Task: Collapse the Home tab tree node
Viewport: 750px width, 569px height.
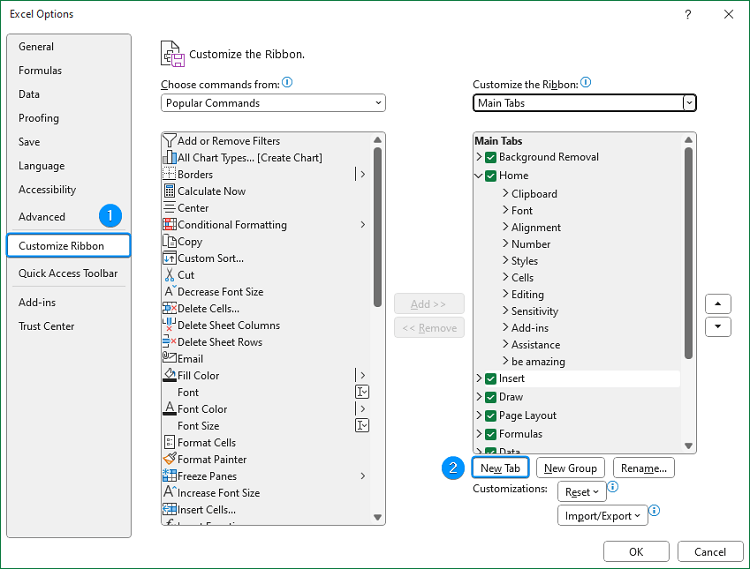Action: point(478,175)
